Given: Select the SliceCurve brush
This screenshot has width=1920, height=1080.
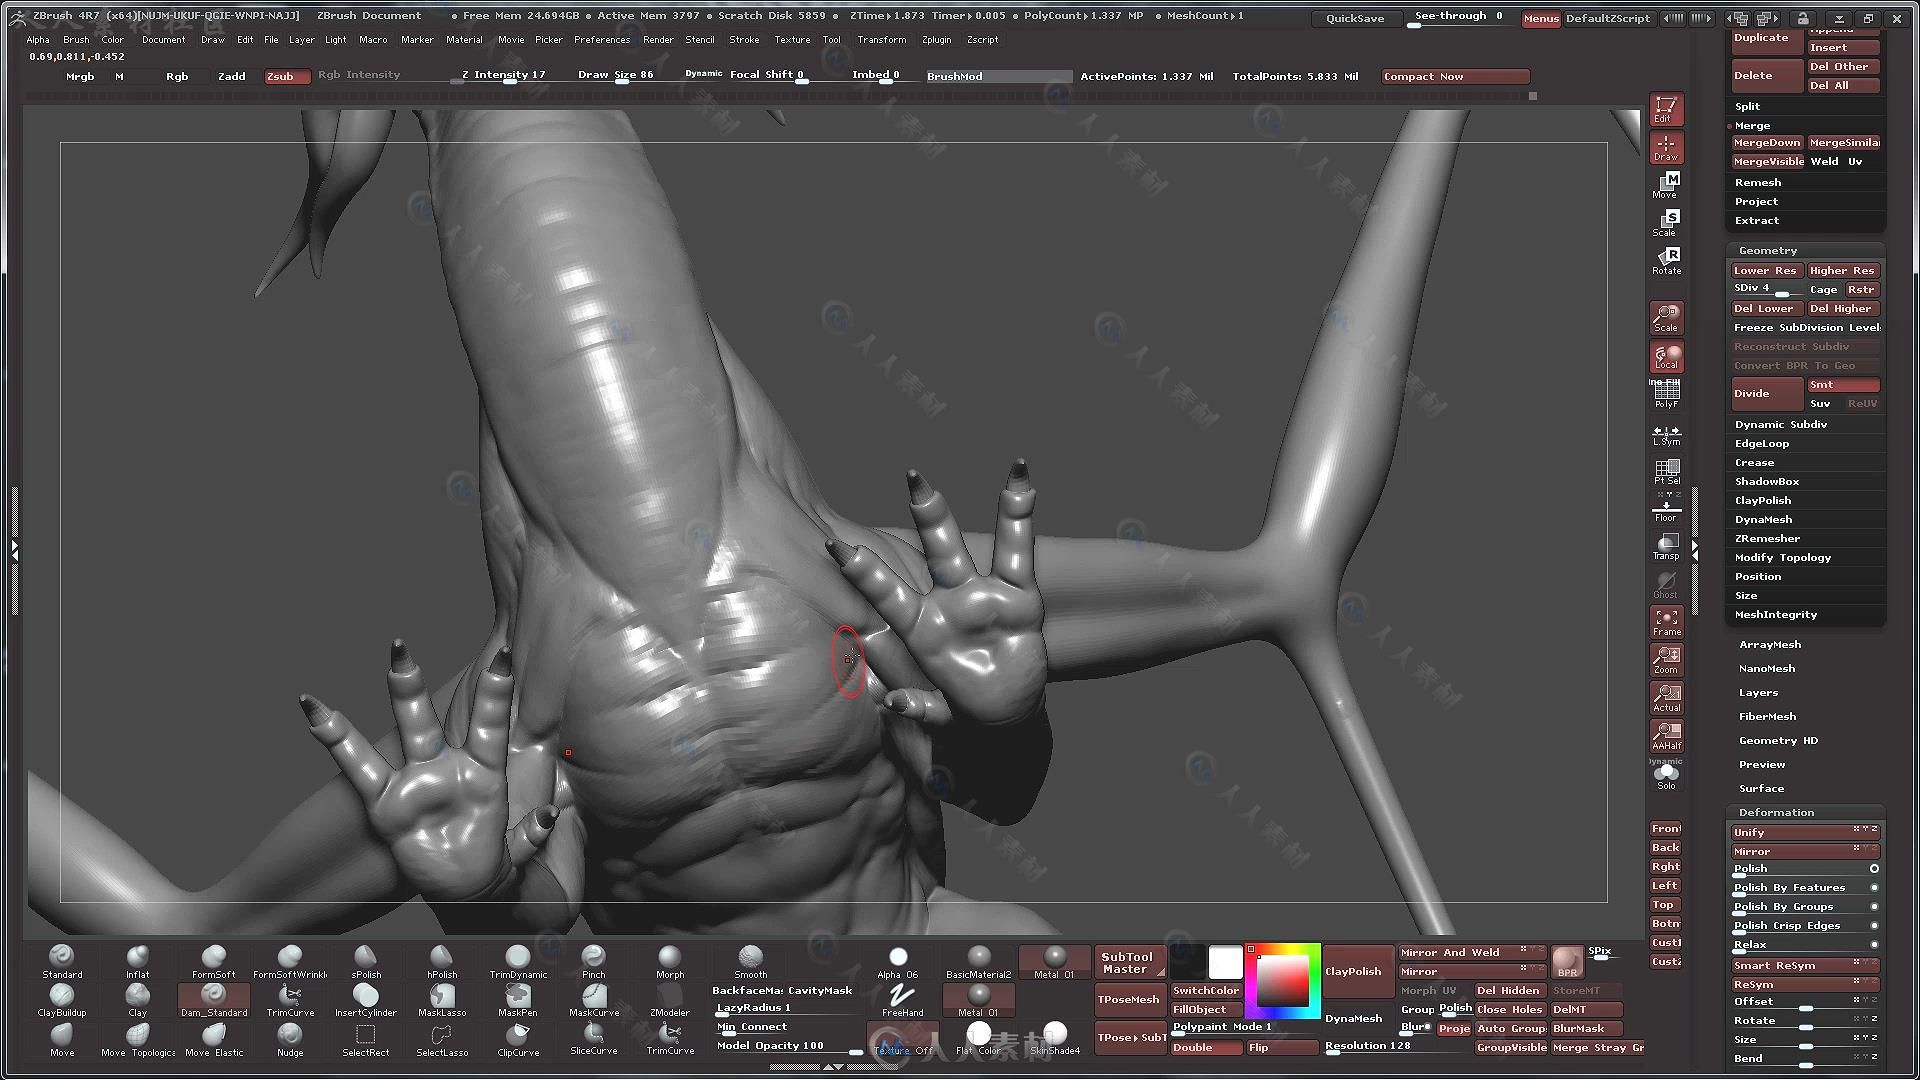Looking at the screenshot, I should click(594, 1040).
